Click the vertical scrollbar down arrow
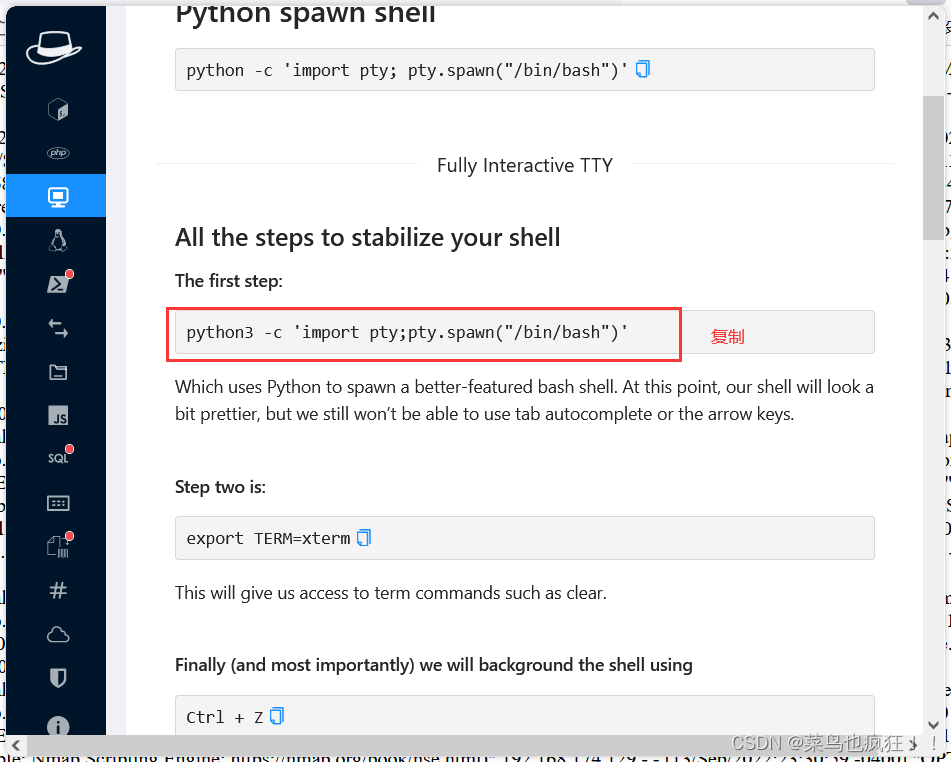The height and width of the screenshot is (762, 951). pos(933,724)
